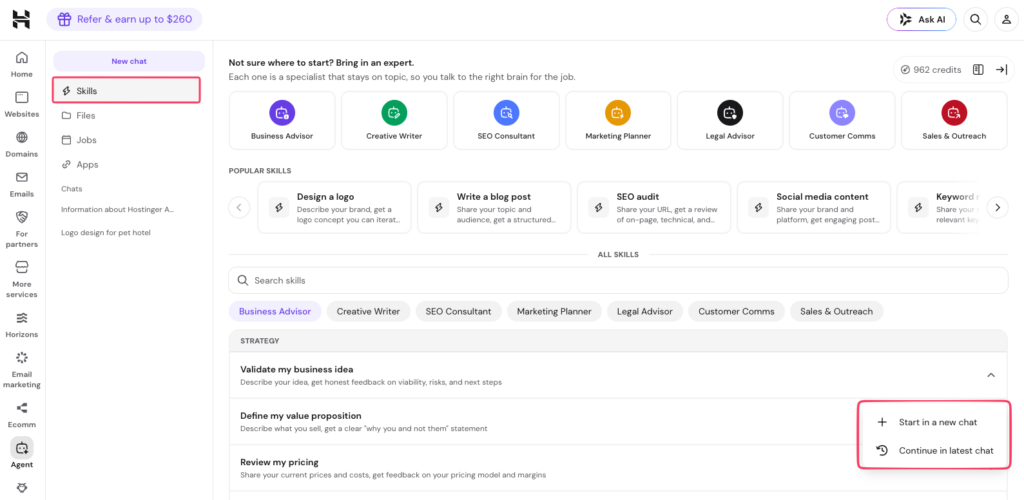Open the Information about Hostinger chat
The image size is (1024, 500).
coord(118,210)
